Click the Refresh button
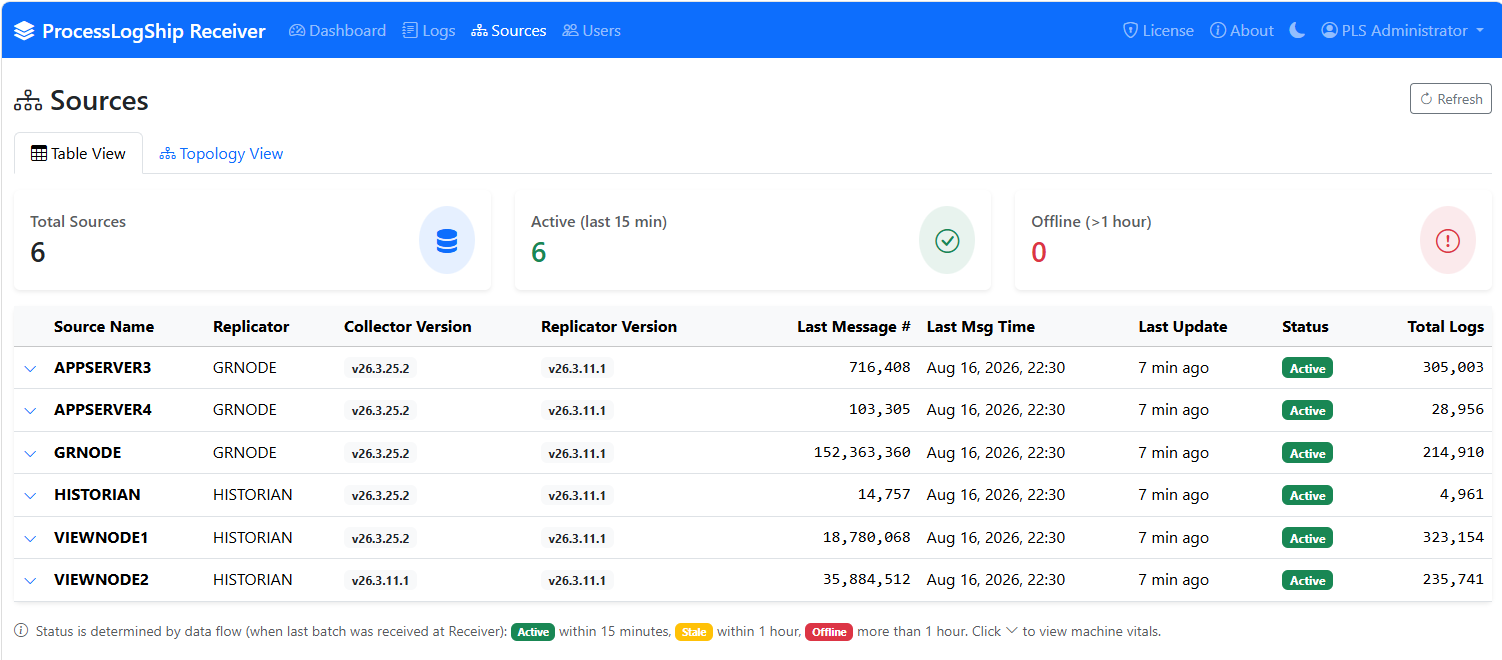This screenshot has height=660, width=1502. 1451,99
